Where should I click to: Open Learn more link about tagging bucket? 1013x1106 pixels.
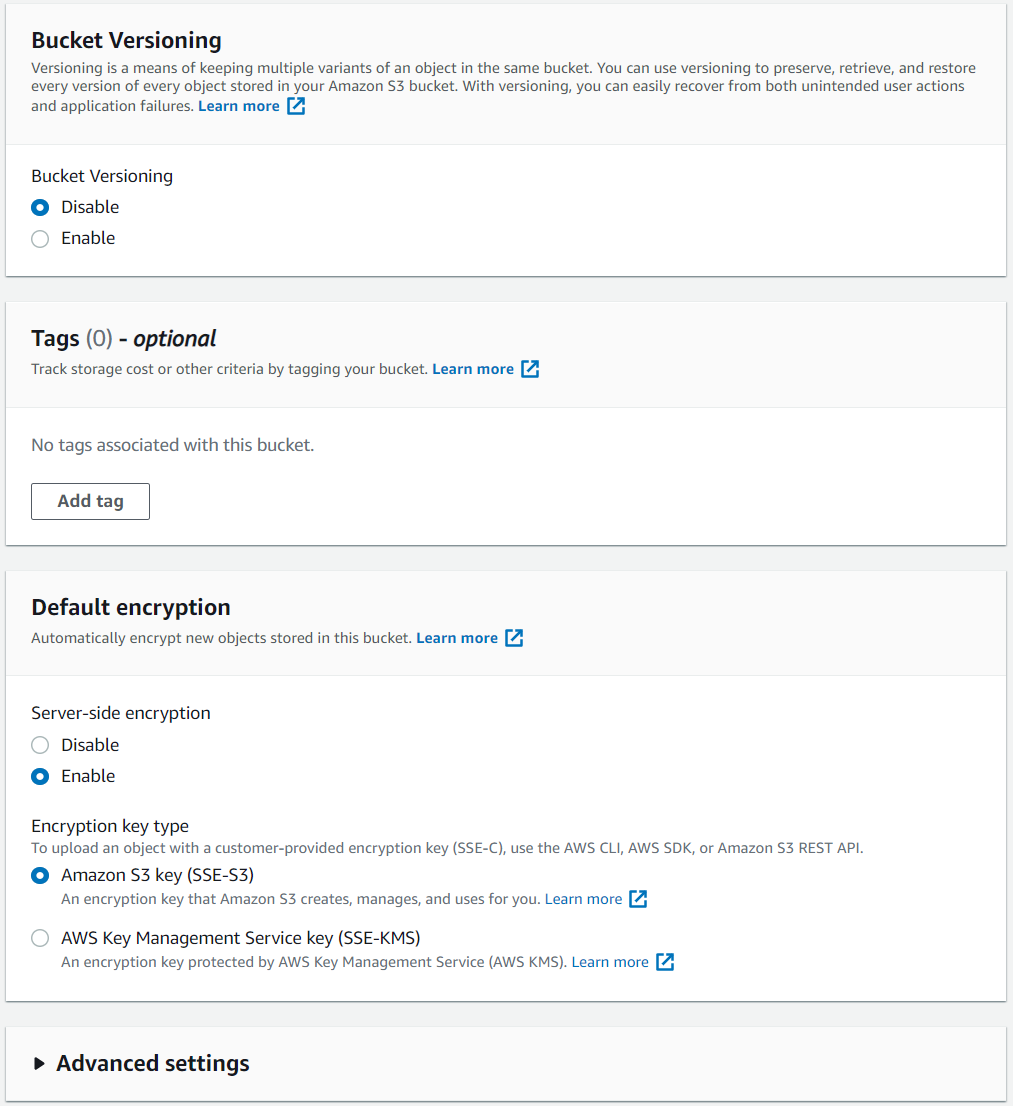473,369
